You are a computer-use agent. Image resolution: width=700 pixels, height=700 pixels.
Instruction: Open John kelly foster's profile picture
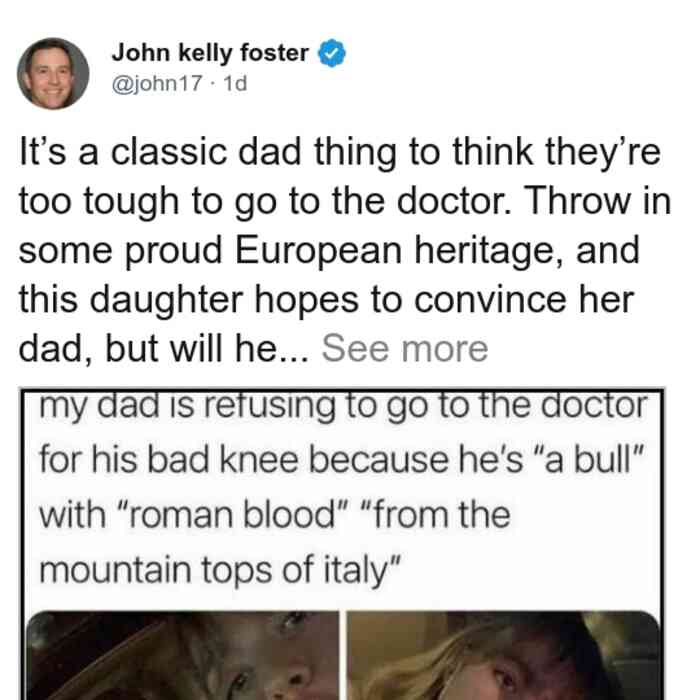[53, 74]
